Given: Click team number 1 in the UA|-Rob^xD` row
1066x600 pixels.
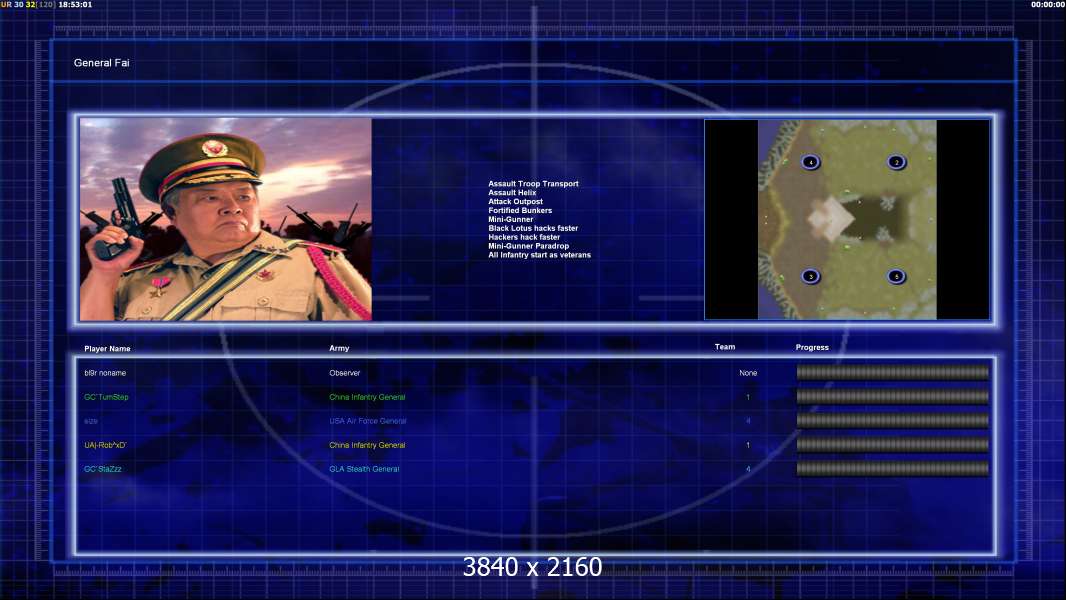Looking at the screenshot, I should click(x=748, y=445).
